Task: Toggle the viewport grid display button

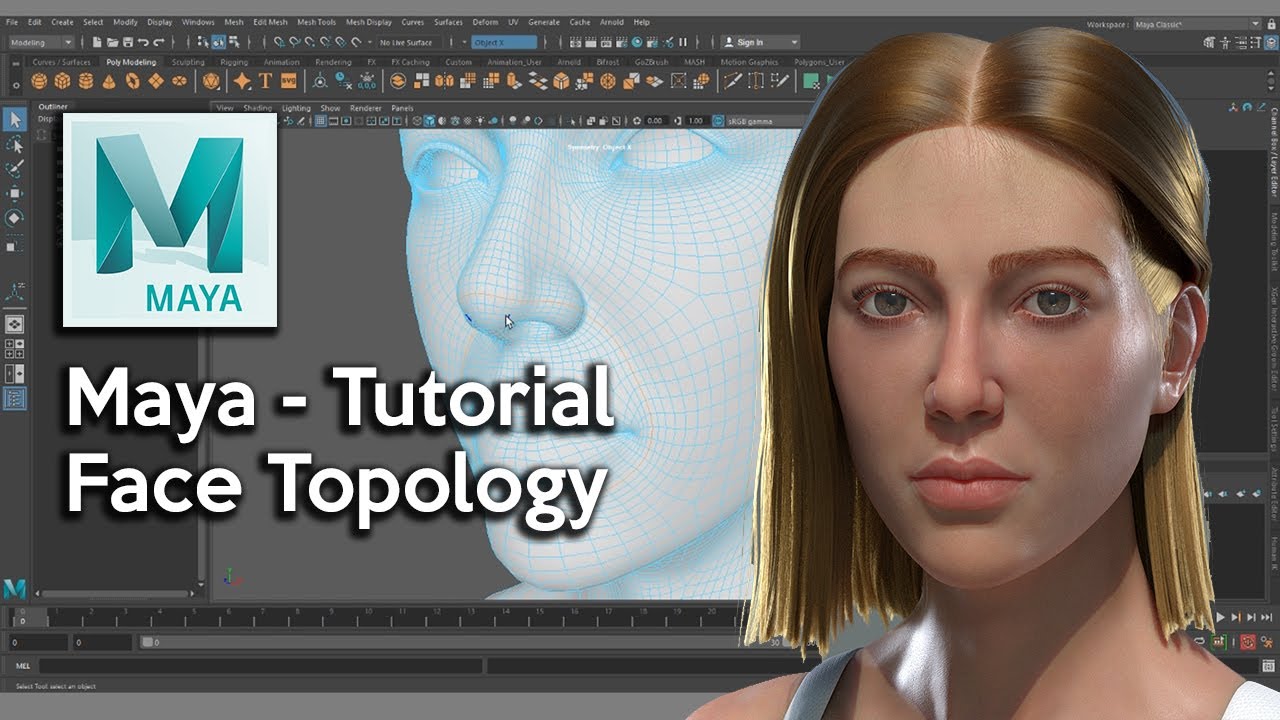Action: click(320, 121)
